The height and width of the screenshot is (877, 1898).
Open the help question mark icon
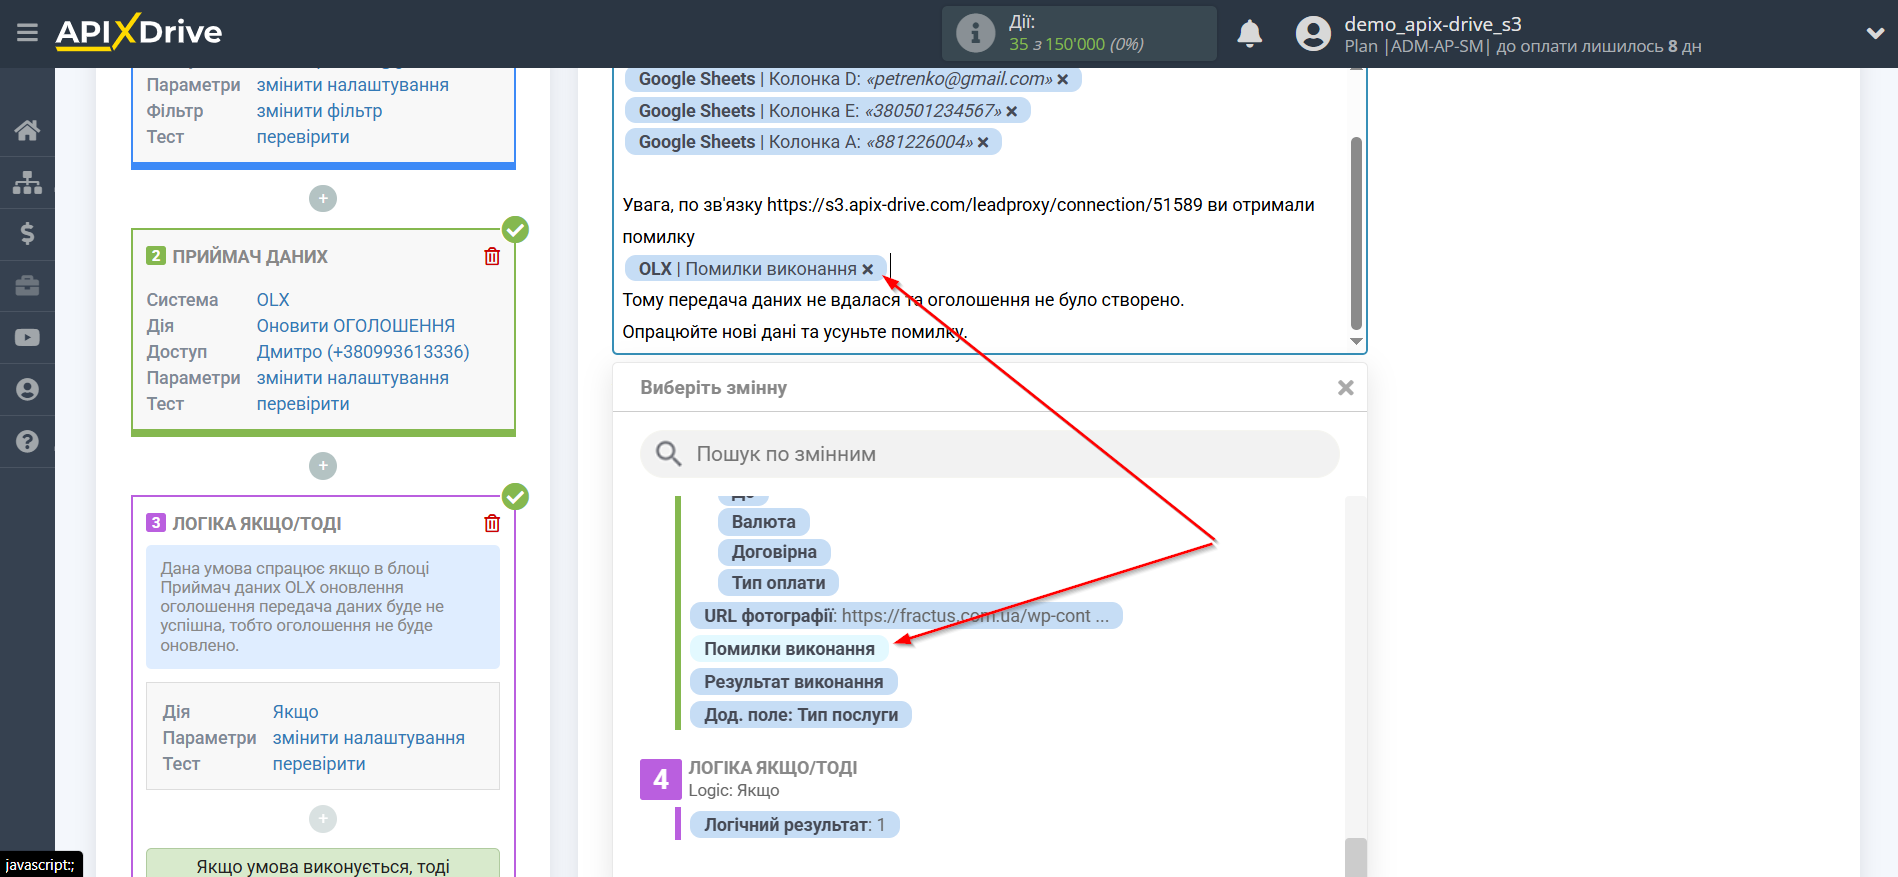[x=27, y=441]
